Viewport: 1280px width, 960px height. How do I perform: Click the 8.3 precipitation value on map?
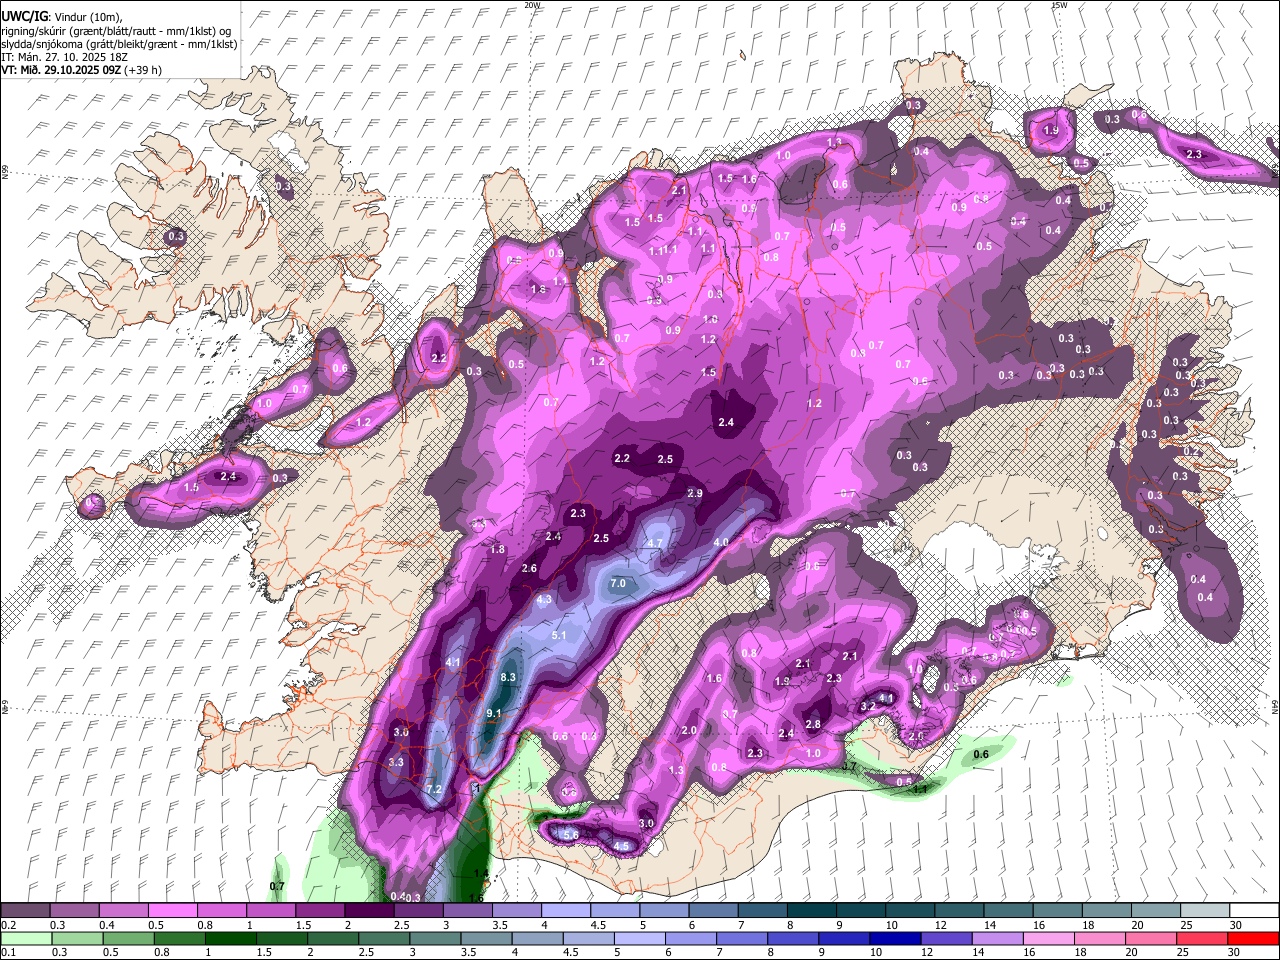pyautogui.click(x=507, y=677)
